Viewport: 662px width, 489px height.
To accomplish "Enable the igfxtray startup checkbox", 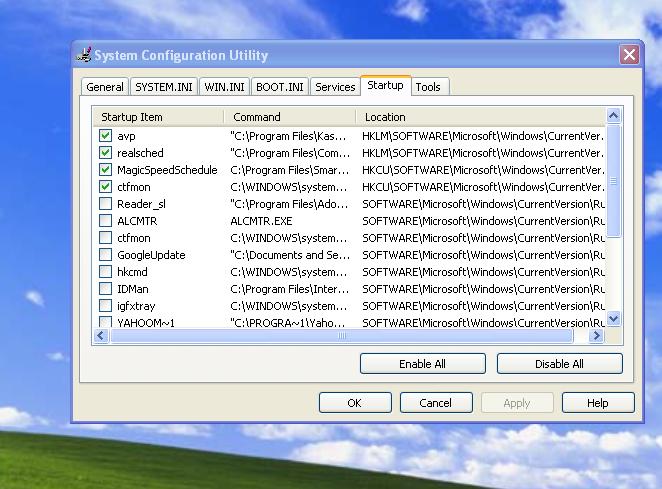I will coord(106,305).
